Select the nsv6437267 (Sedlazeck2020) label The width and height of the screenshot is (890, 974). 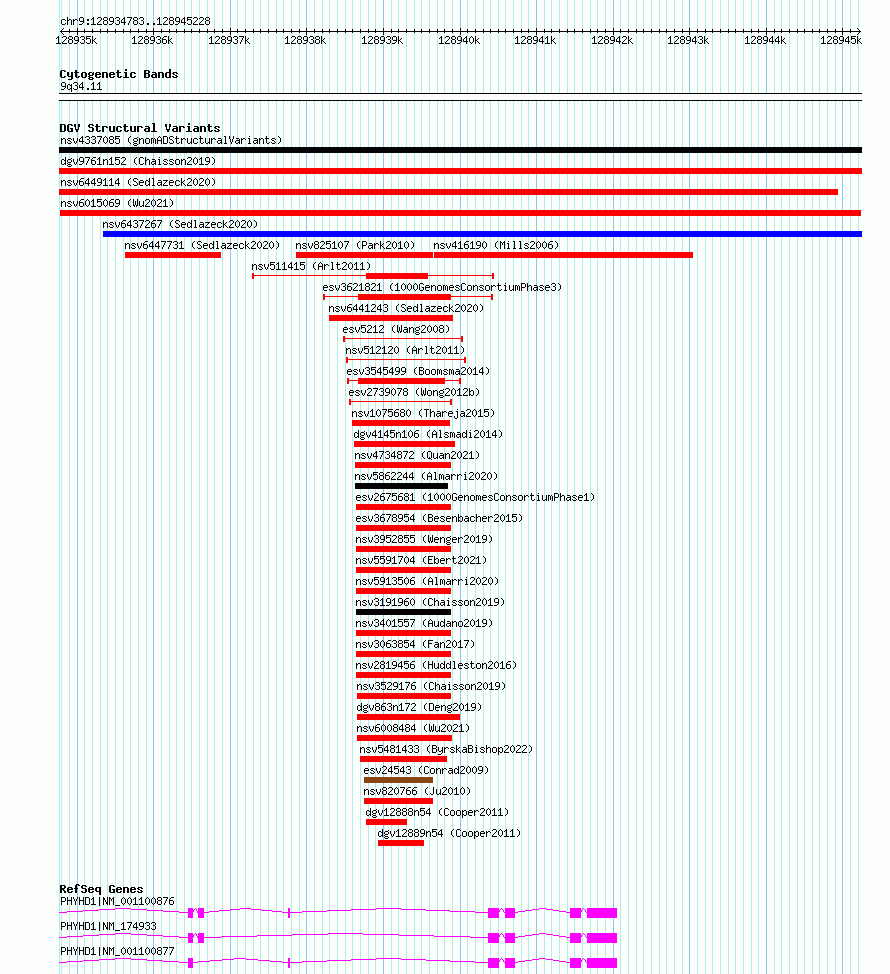(180, 224)
